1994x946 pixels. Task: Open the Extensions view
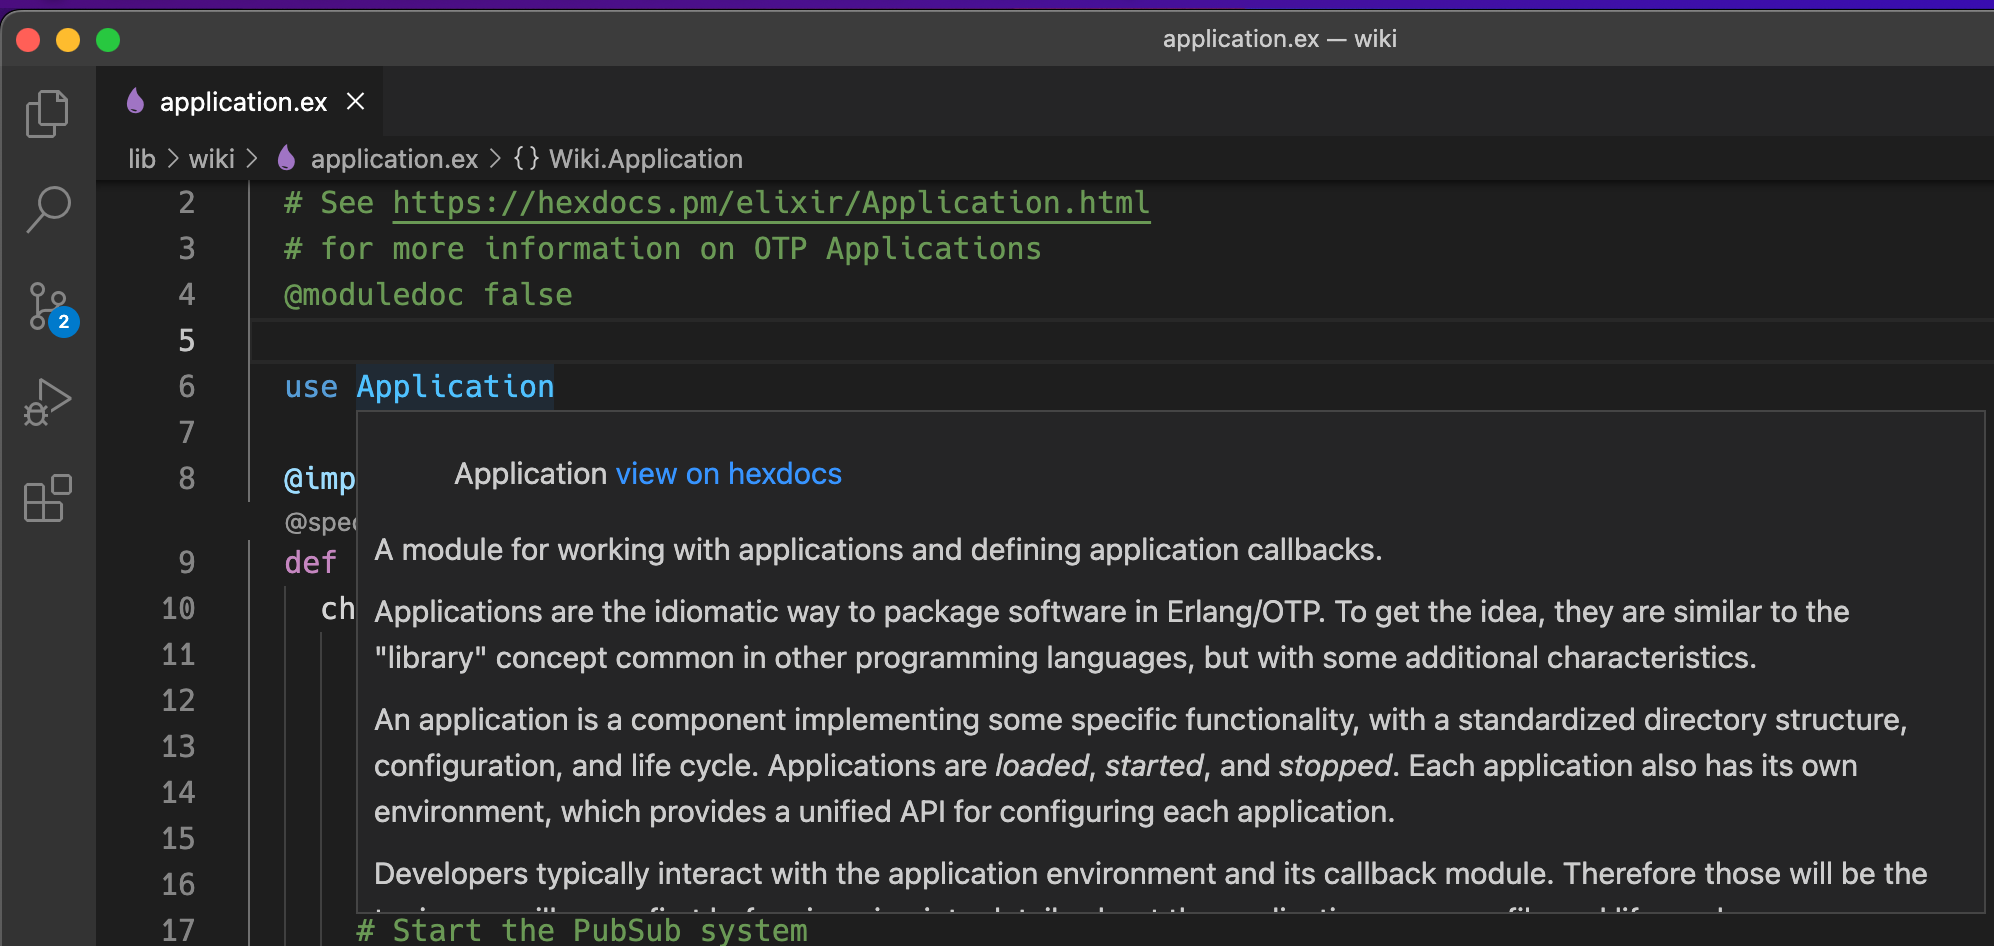pyautogui.click(x=45, y=497)
